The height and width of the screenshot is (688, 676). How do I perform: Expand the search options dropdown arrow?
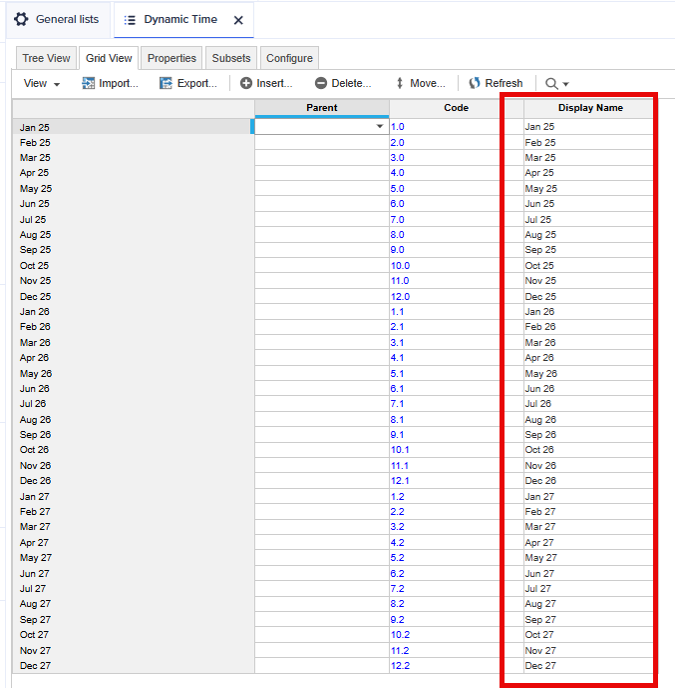click(565, 84)
